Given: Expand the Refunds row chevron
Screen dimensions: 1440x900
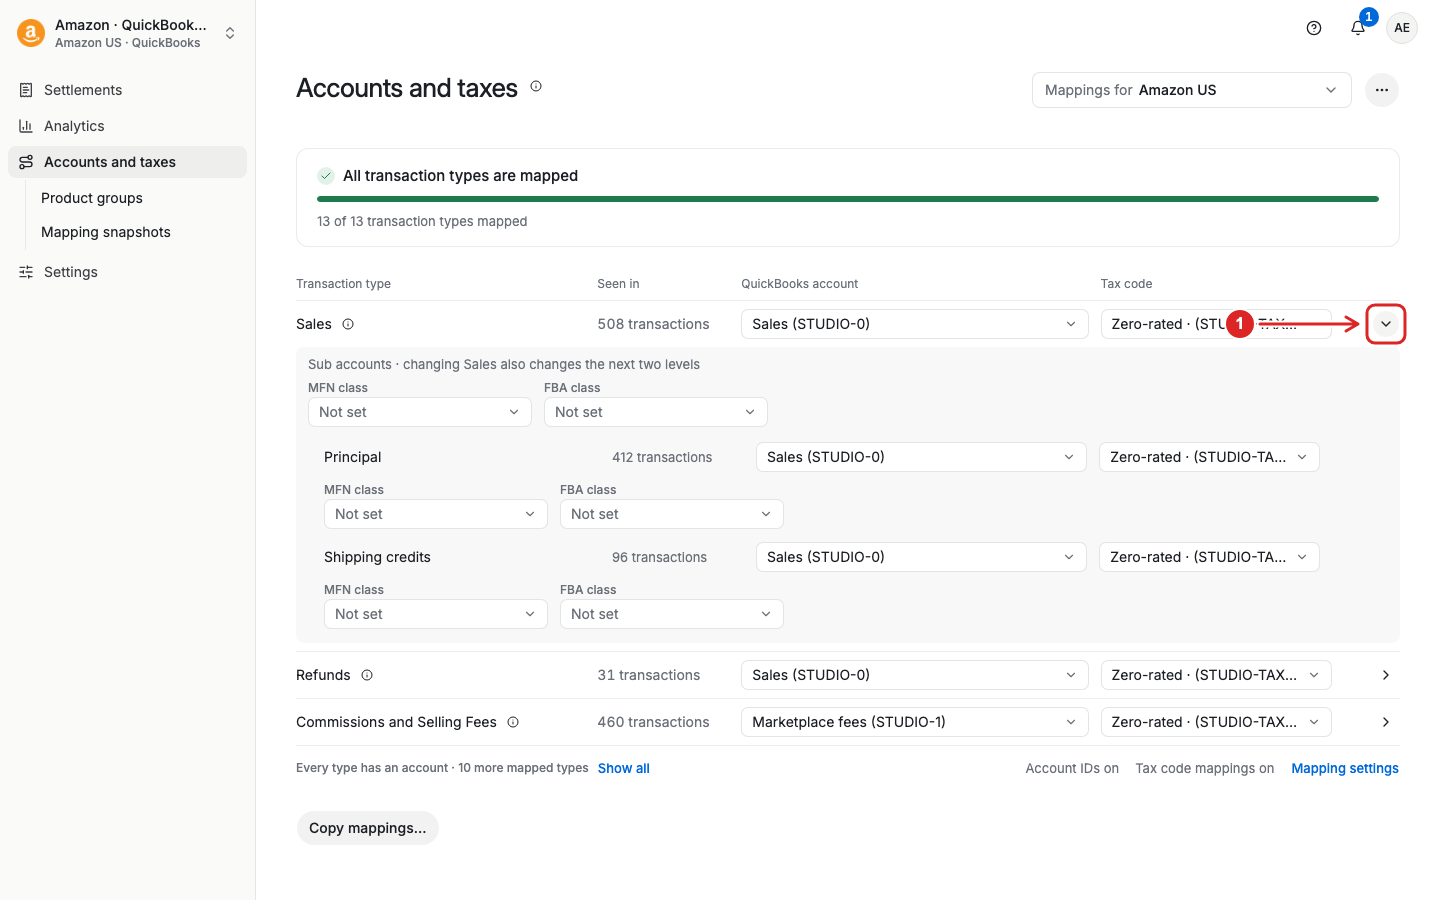Looking at the screenshot, I should (1386, 675).
